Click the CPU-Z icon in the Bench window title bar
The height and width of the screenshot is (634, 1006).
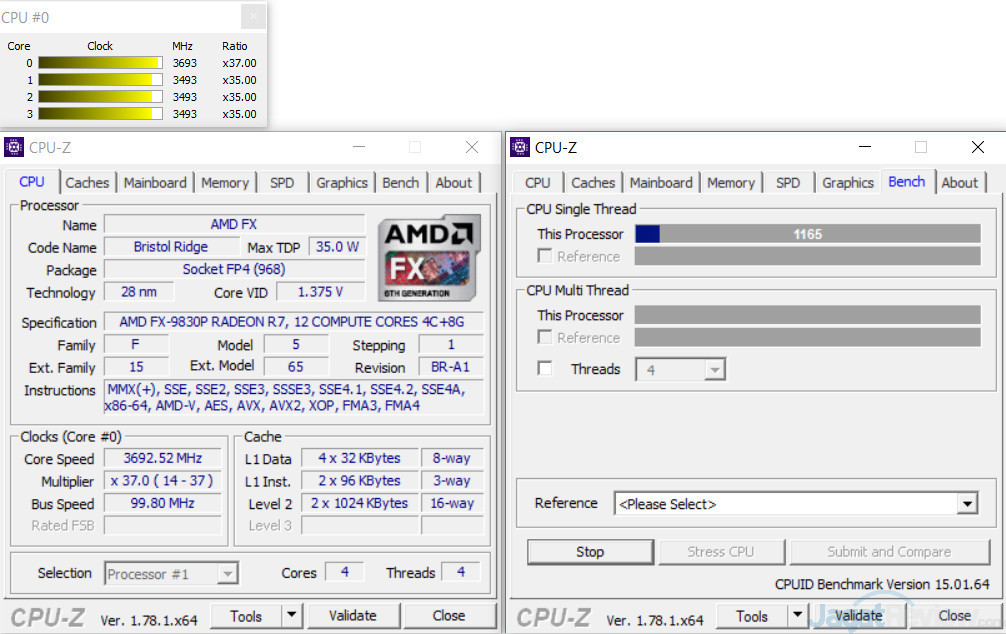click(x=519, y=147)
